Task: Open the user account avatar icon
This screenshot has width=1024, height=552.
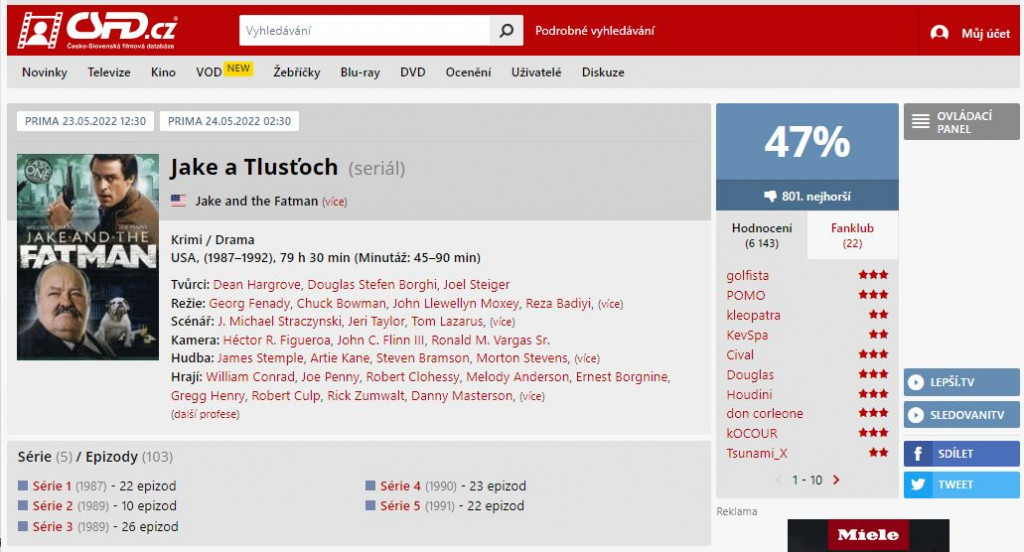Action: [x=939, y=33]
